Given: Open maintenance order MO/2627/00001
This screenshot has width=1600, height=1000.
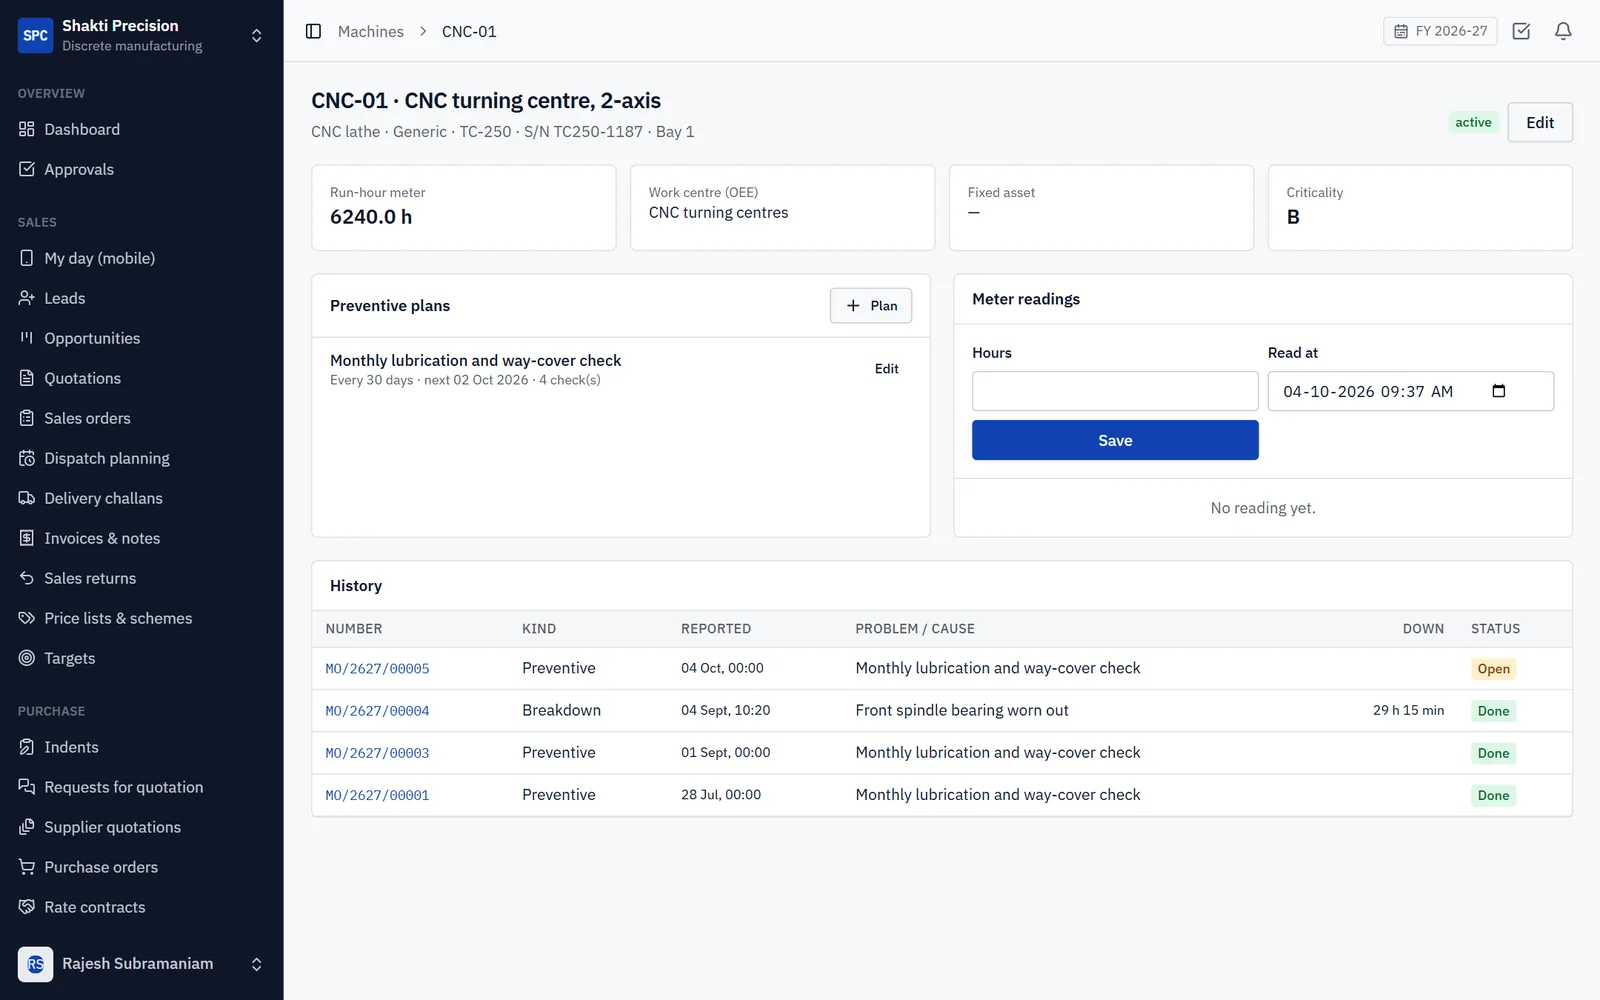Looking at the screenshot, I should [377, 796].
